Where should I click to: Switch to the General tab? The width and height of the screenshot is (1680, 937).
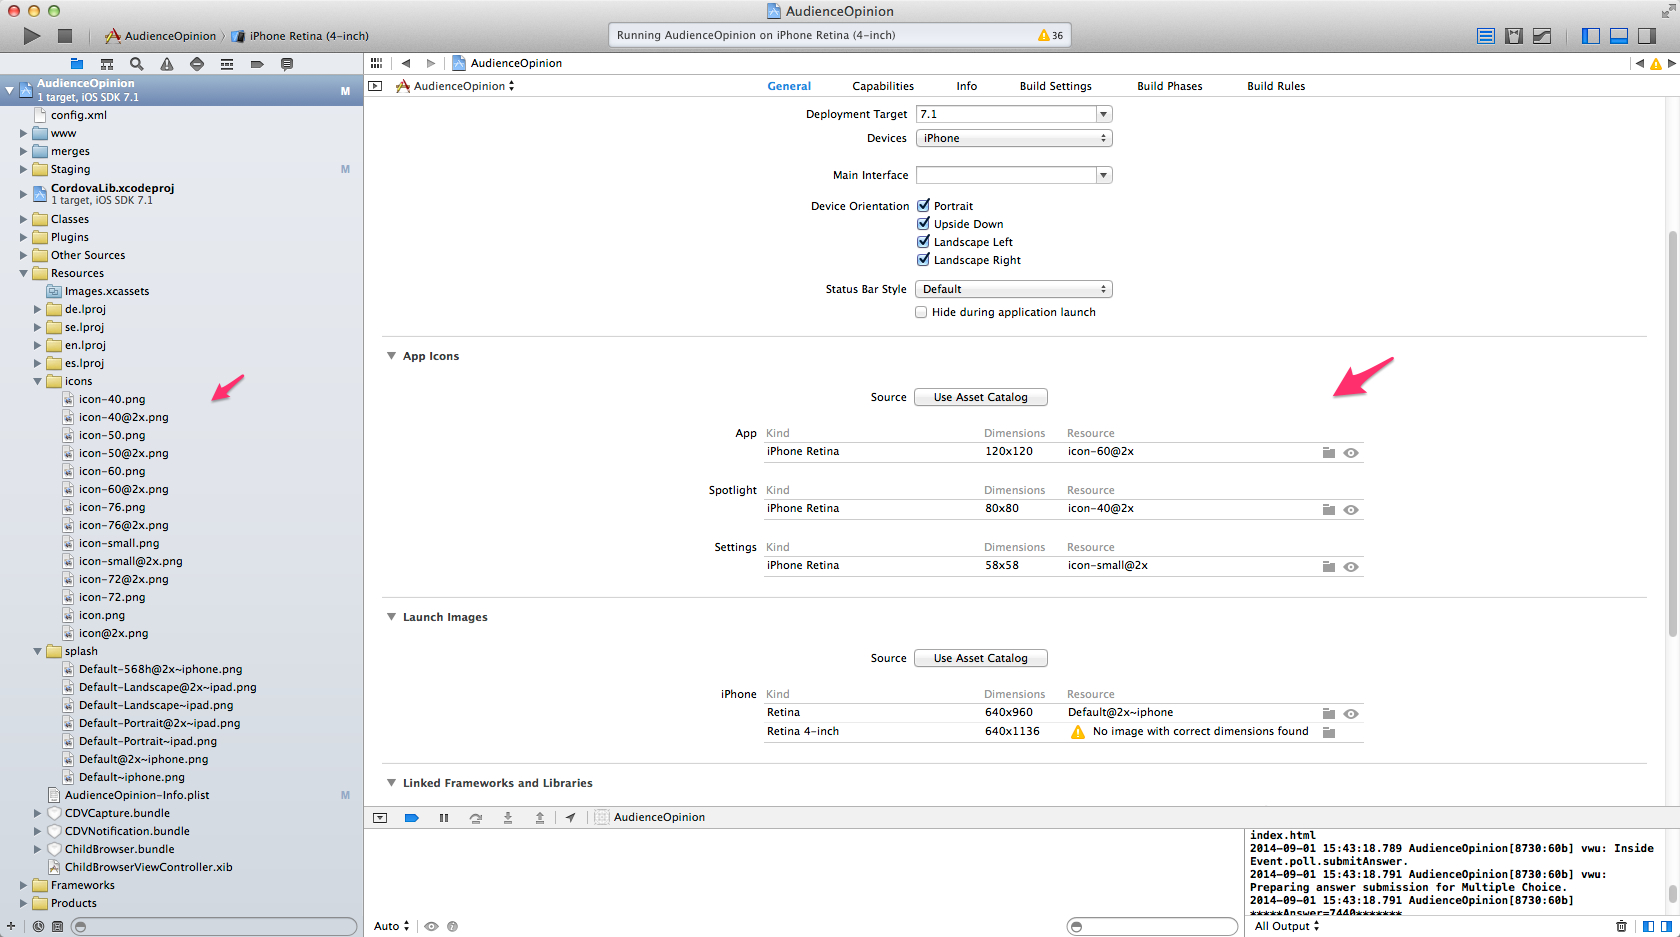pos(789,86)
